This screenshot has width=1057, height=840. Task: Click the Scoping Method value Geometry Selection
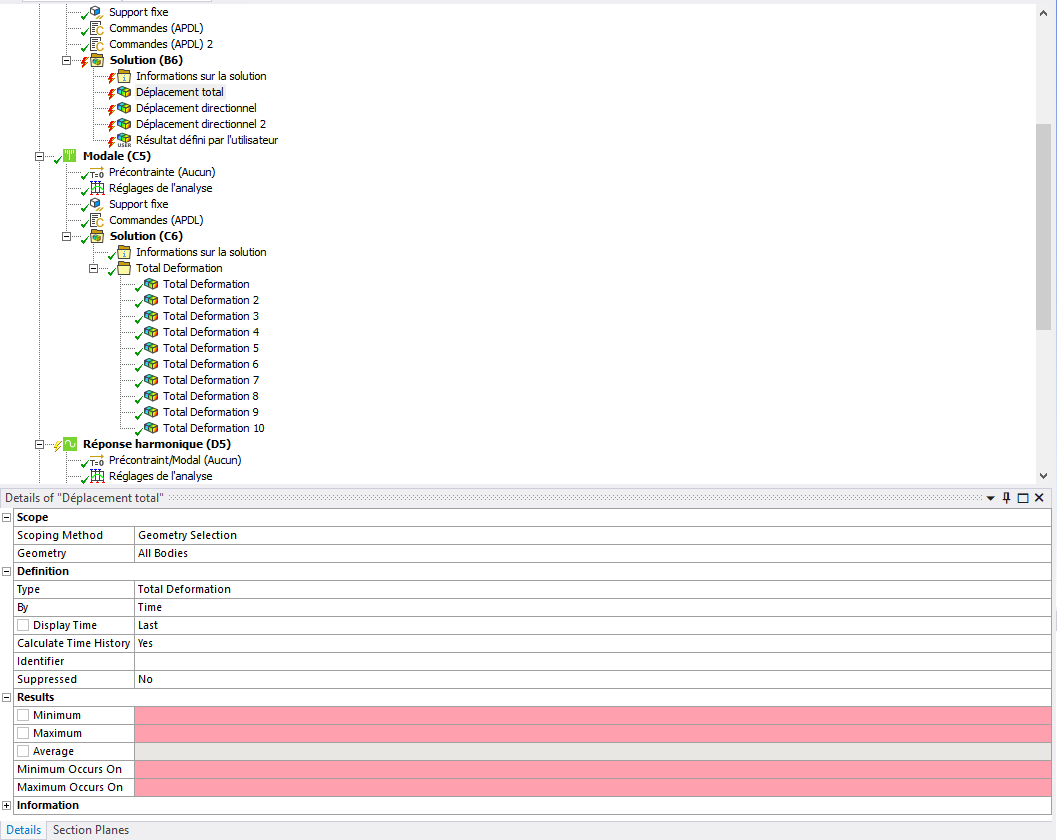coord(593,535)
